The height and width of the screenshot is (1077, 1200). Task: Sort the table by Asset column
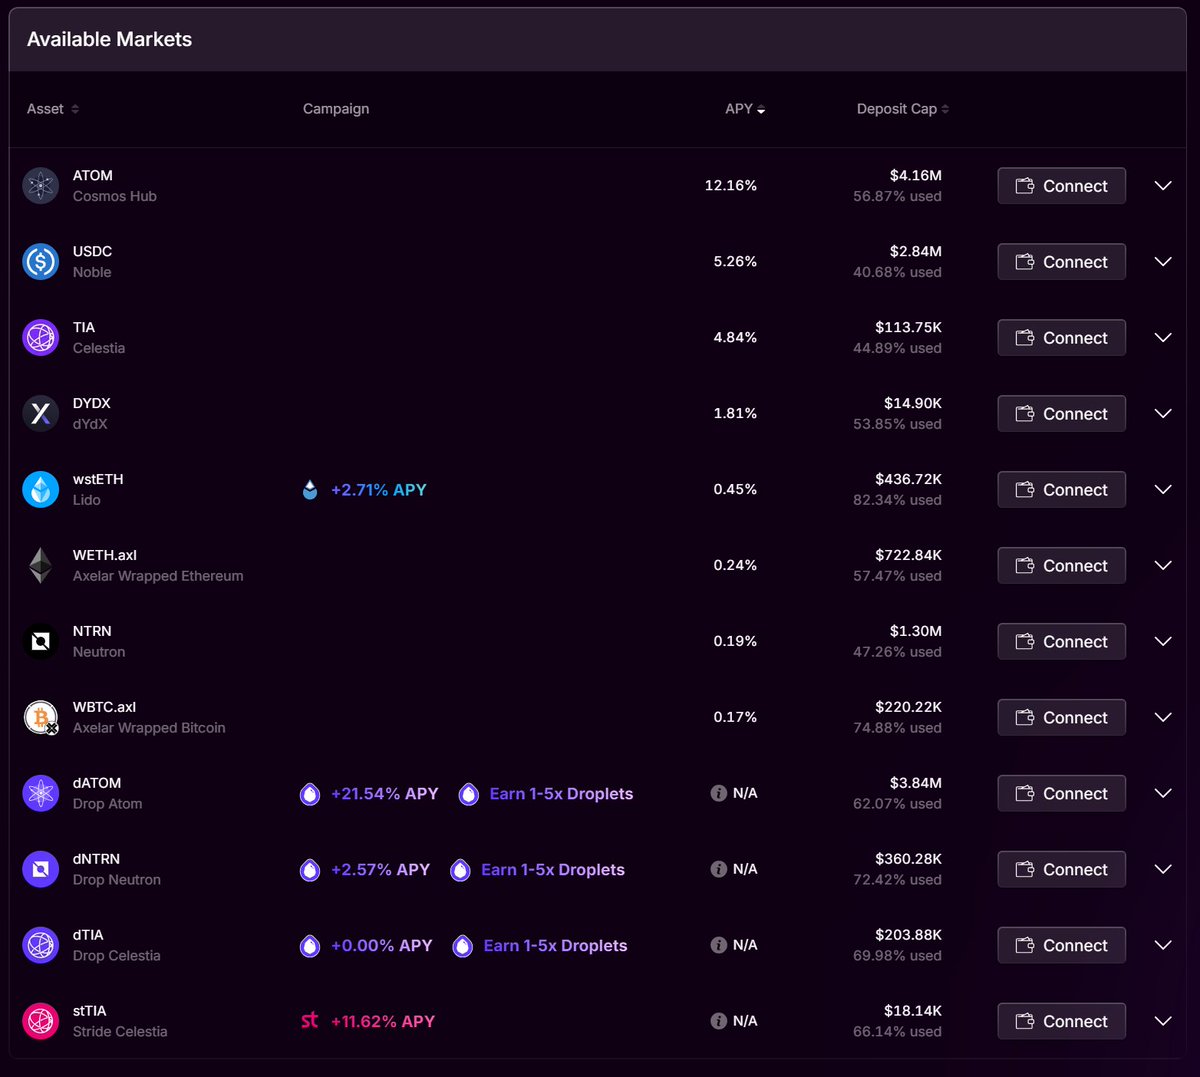pyautogui.click(x=53, y=109)
